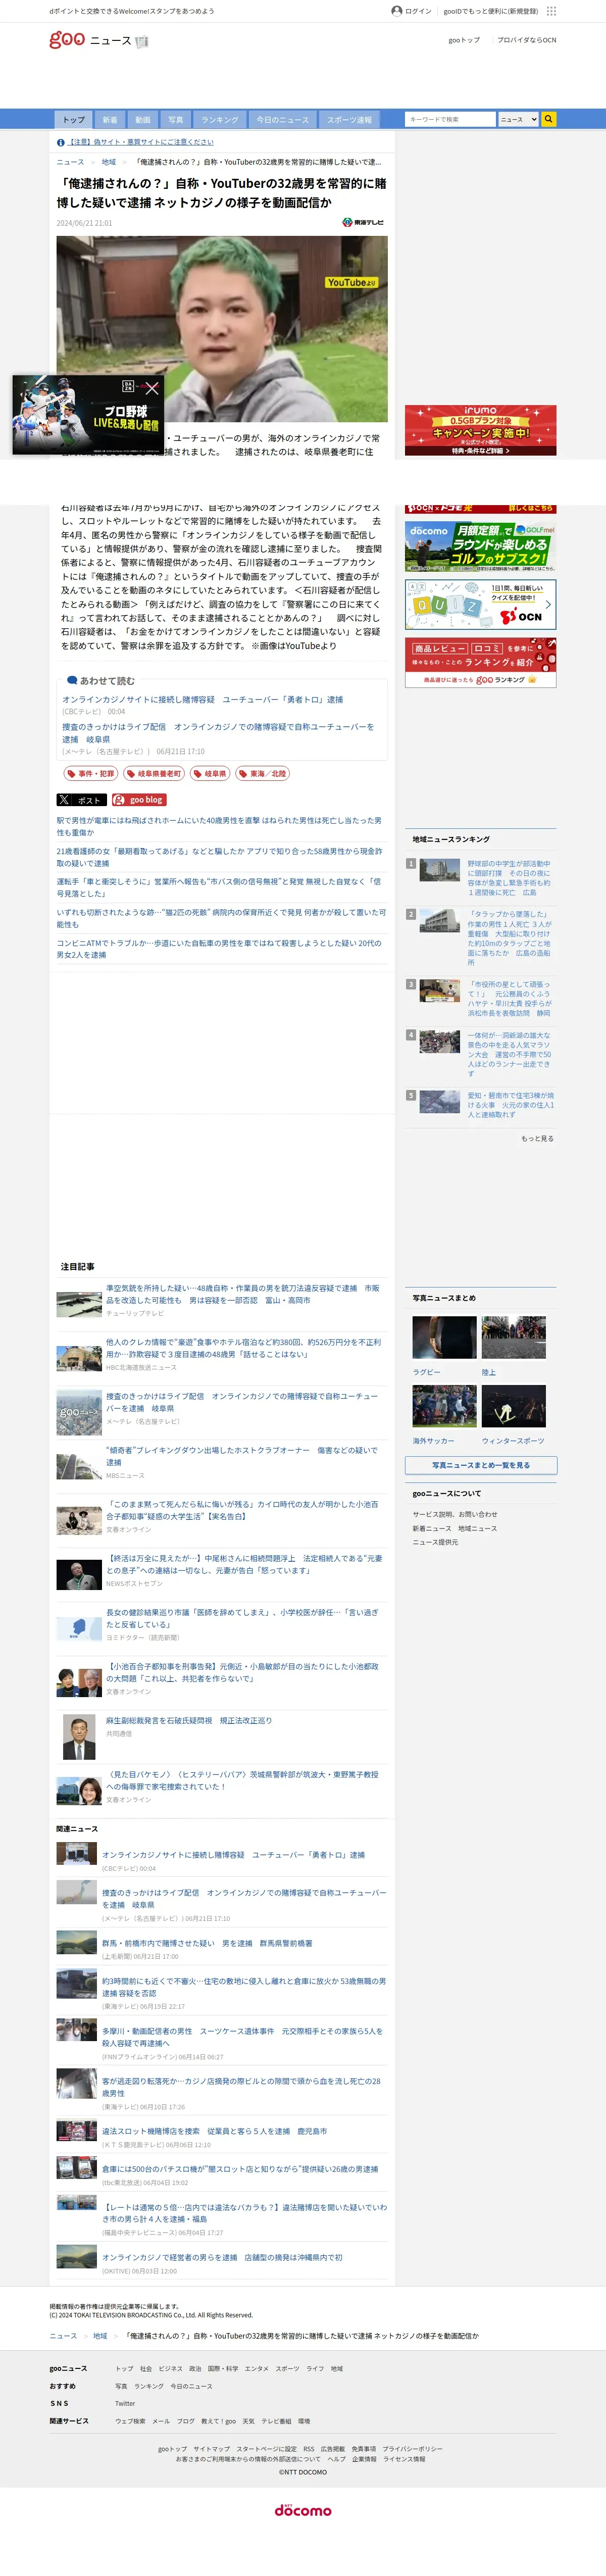Click 写真ニュースまとめ一覧を見る button

click(480, 1465)
